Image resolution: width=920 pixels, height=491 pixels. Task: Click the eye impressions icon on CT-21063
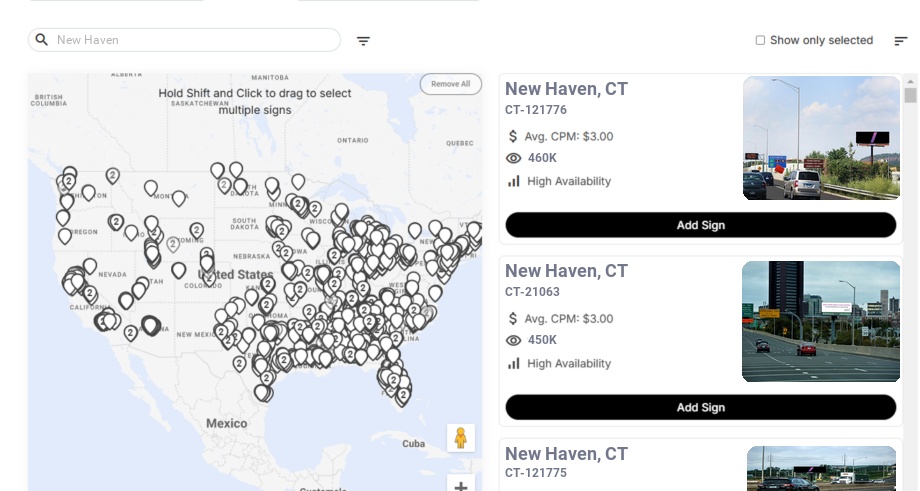[x=514, y=340]
